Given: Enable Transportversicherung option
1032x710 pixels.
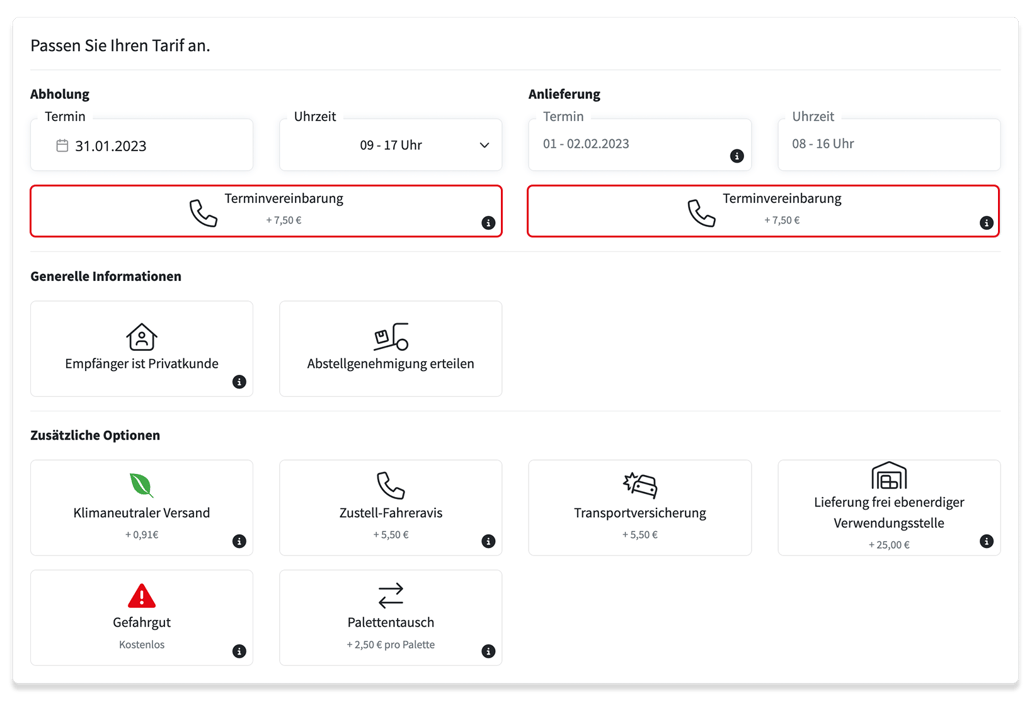Looking at the screenshot, I should (x=640, y=507).
